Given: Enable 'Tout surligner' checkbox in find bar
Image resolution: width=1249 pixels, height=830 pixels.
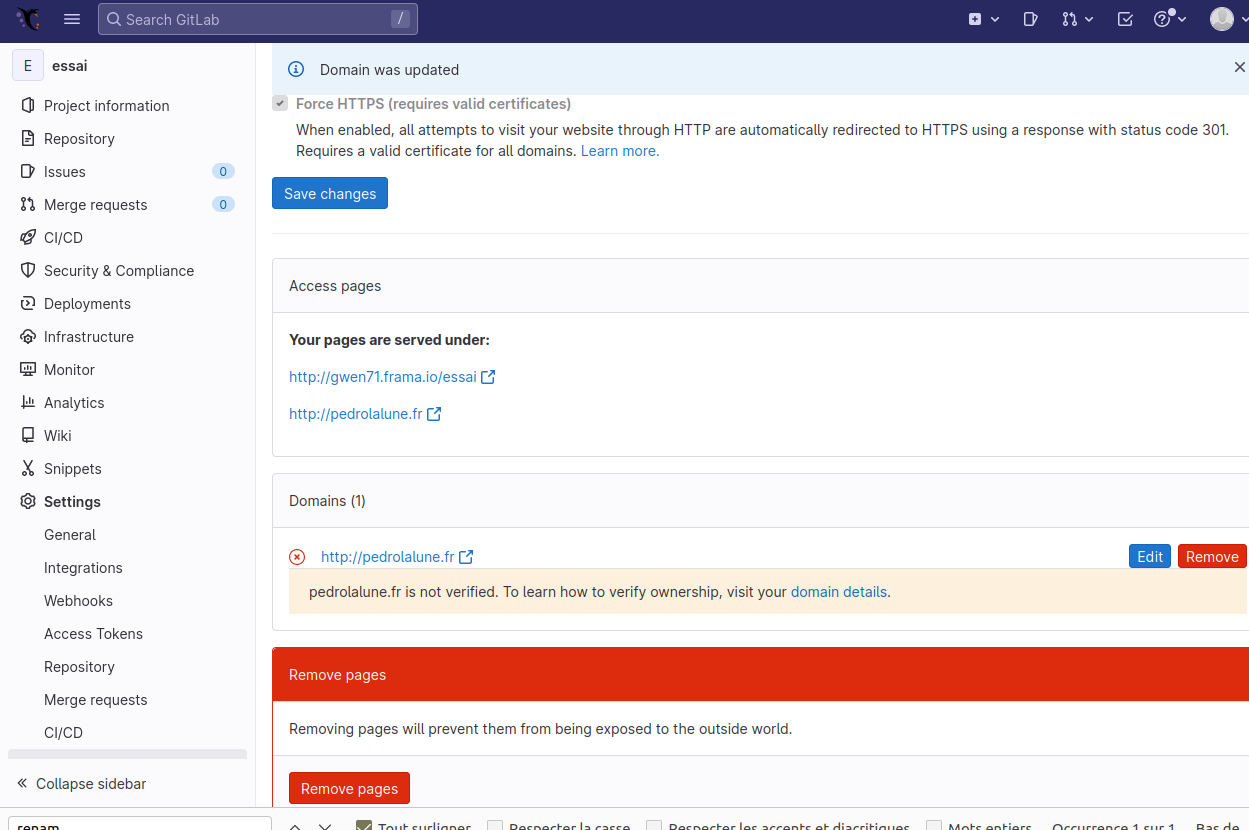Looking at the screenshot, I should (x=364, y=825).
